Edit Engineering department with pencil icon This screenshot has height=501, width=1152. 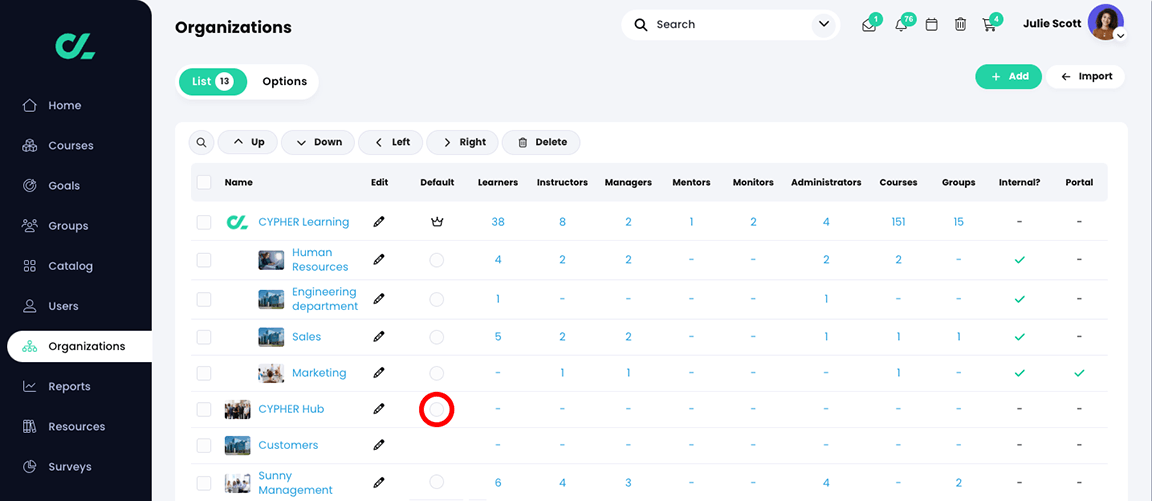[x=379, y=298]
